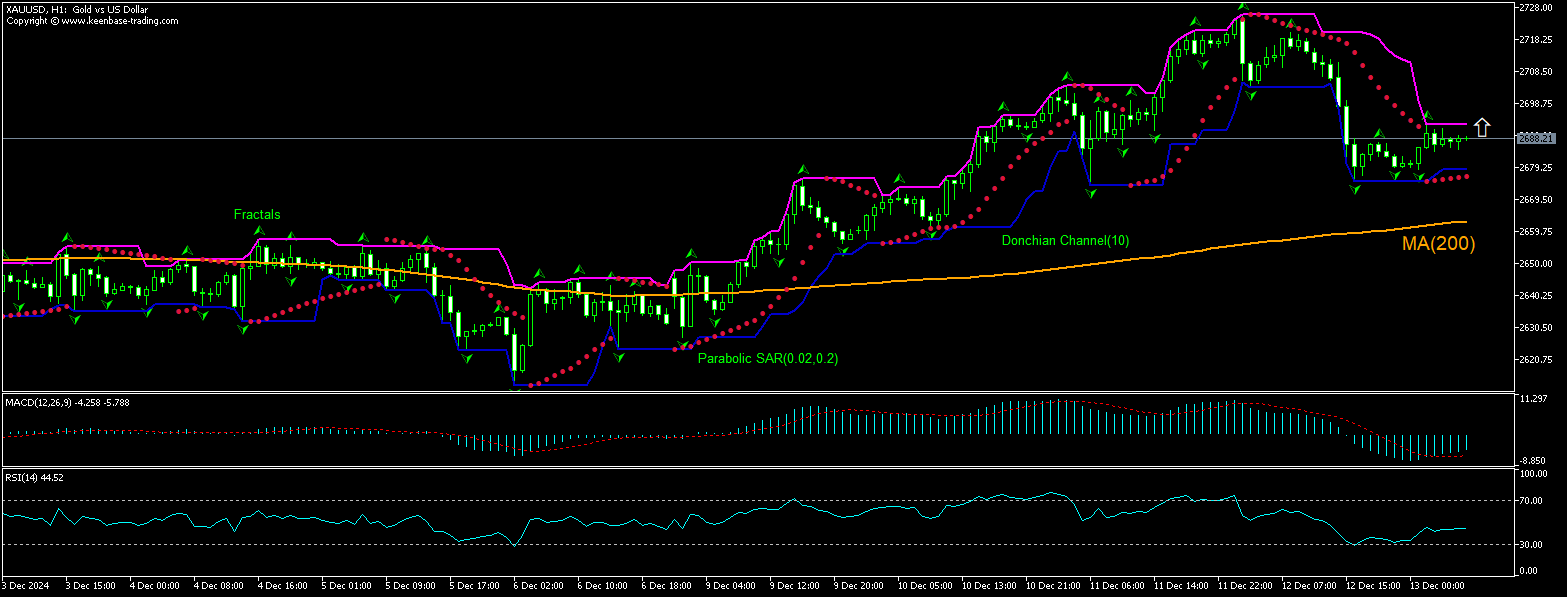Image resolution: width=1567 pixels, height=597 pixels.
Task: Toggle the Fractals indicator by clicking its label
Action: pos(257,214)
